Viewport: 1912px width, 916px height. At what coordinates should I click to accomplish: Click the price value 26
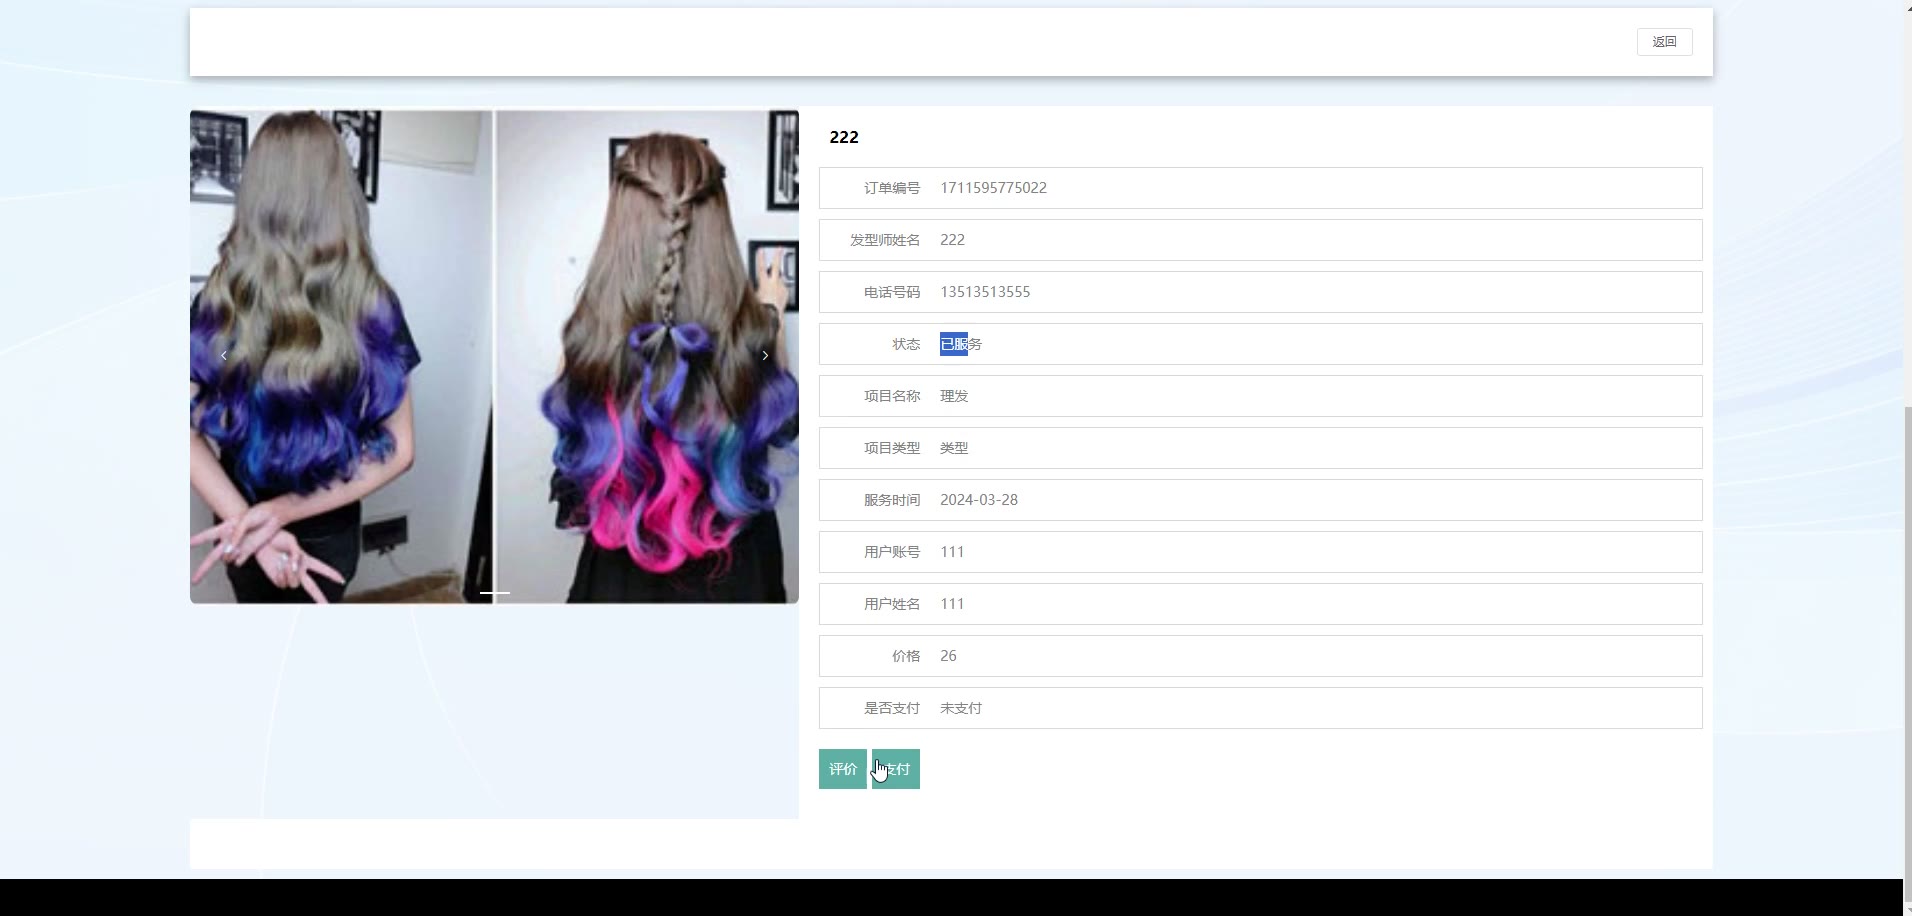pos(948,656)
